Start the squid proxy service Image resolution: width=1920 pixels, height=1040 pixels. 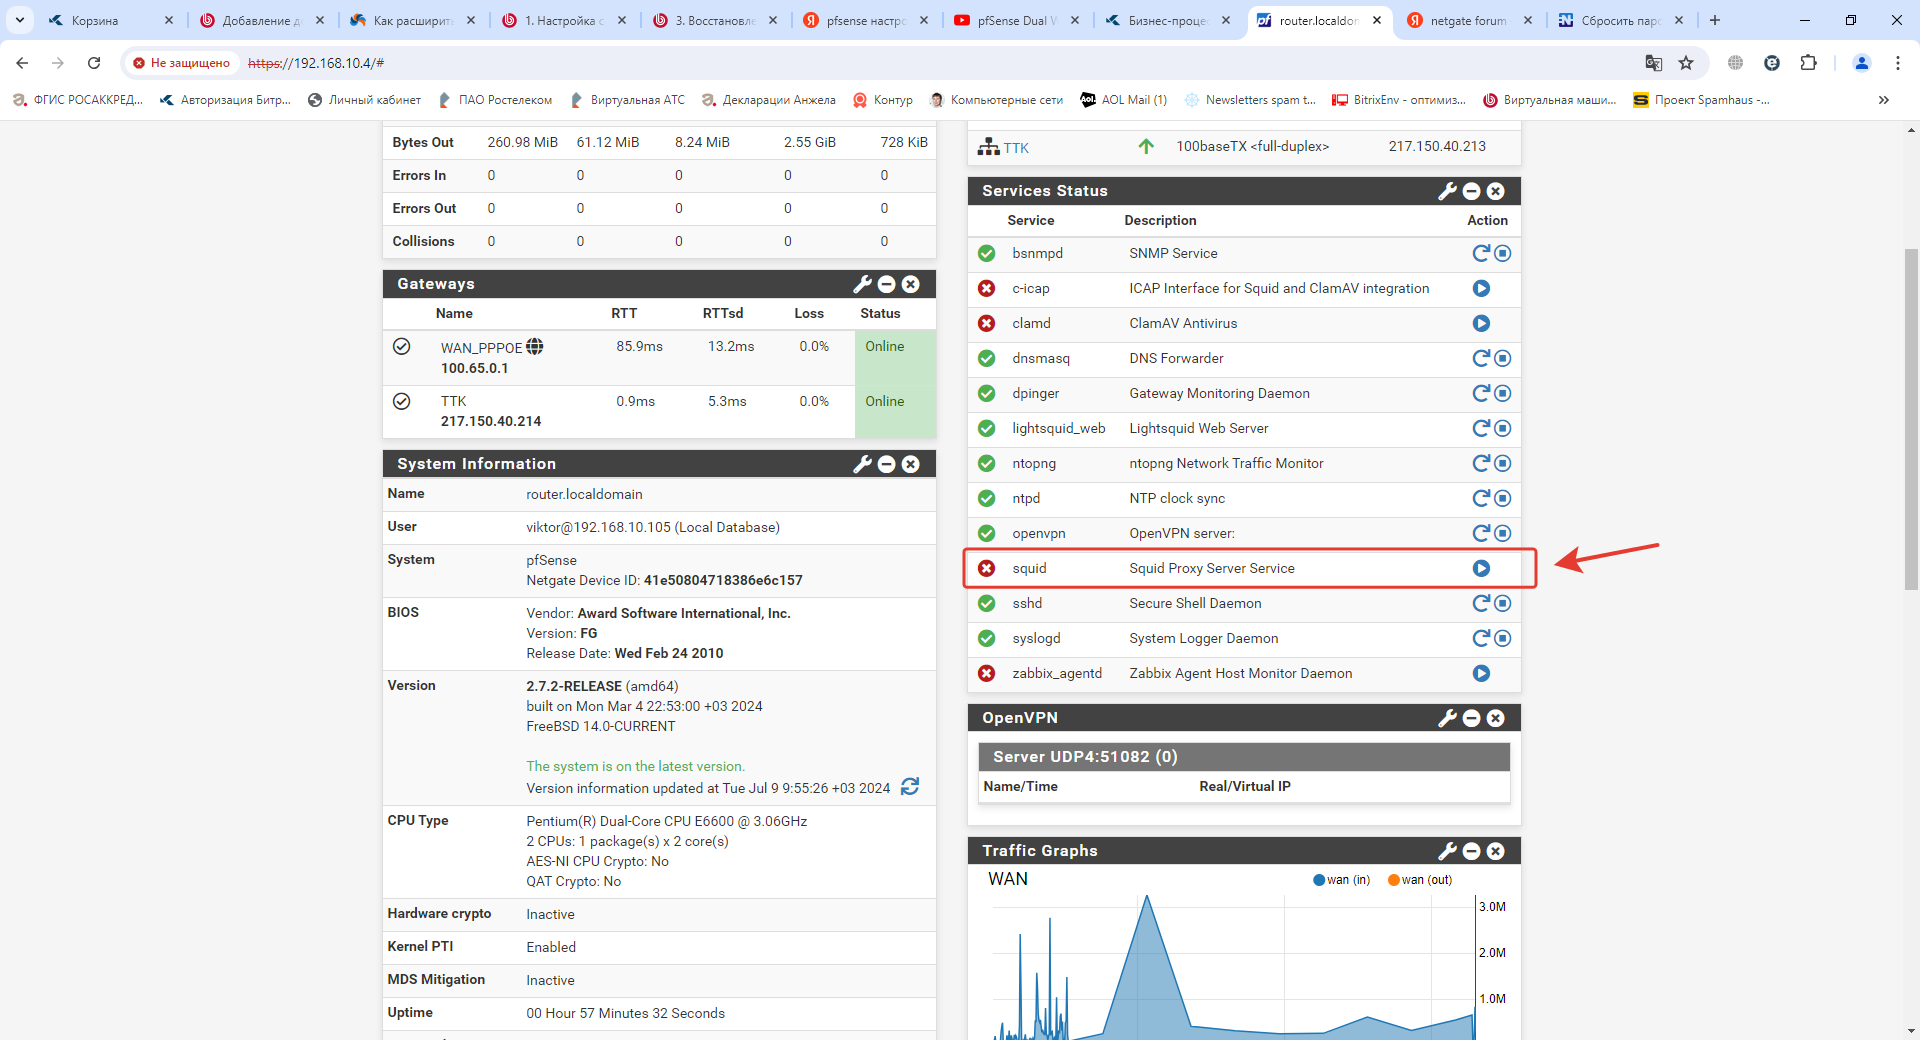click(x=1481, y=568)
